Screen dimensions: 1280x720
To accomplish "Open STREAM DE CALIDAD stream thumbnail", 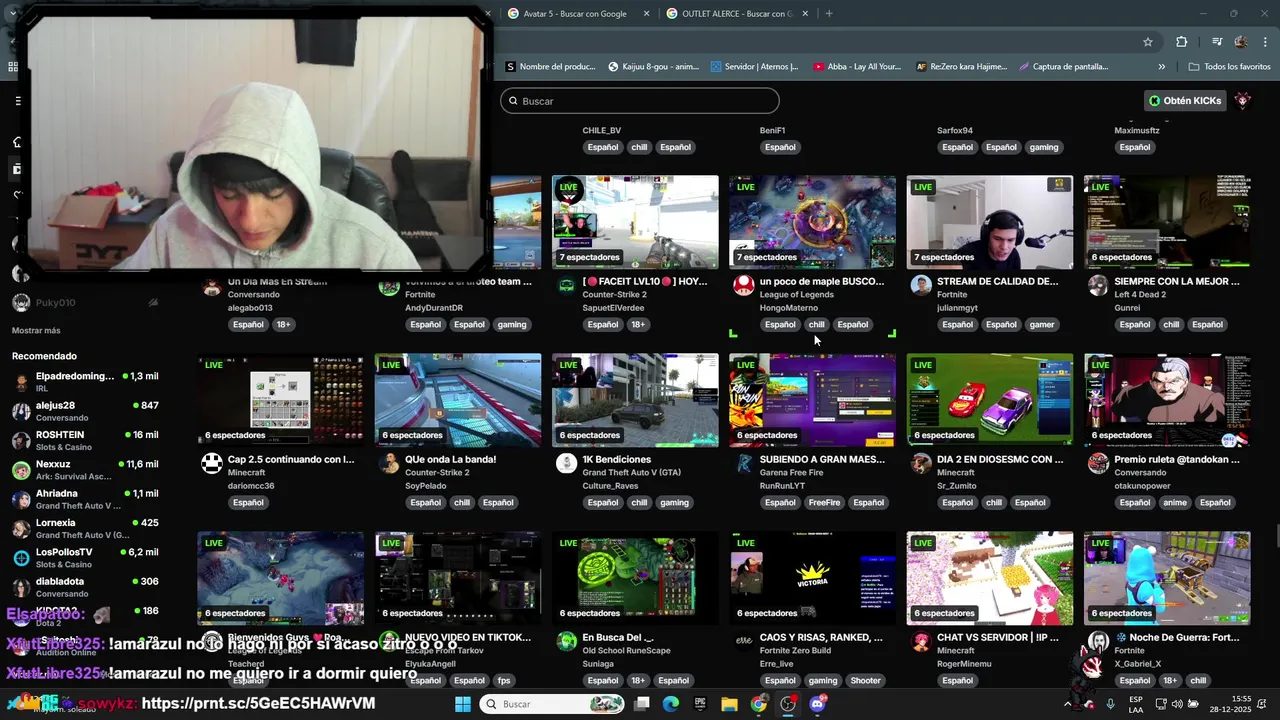I will point(990,222).
